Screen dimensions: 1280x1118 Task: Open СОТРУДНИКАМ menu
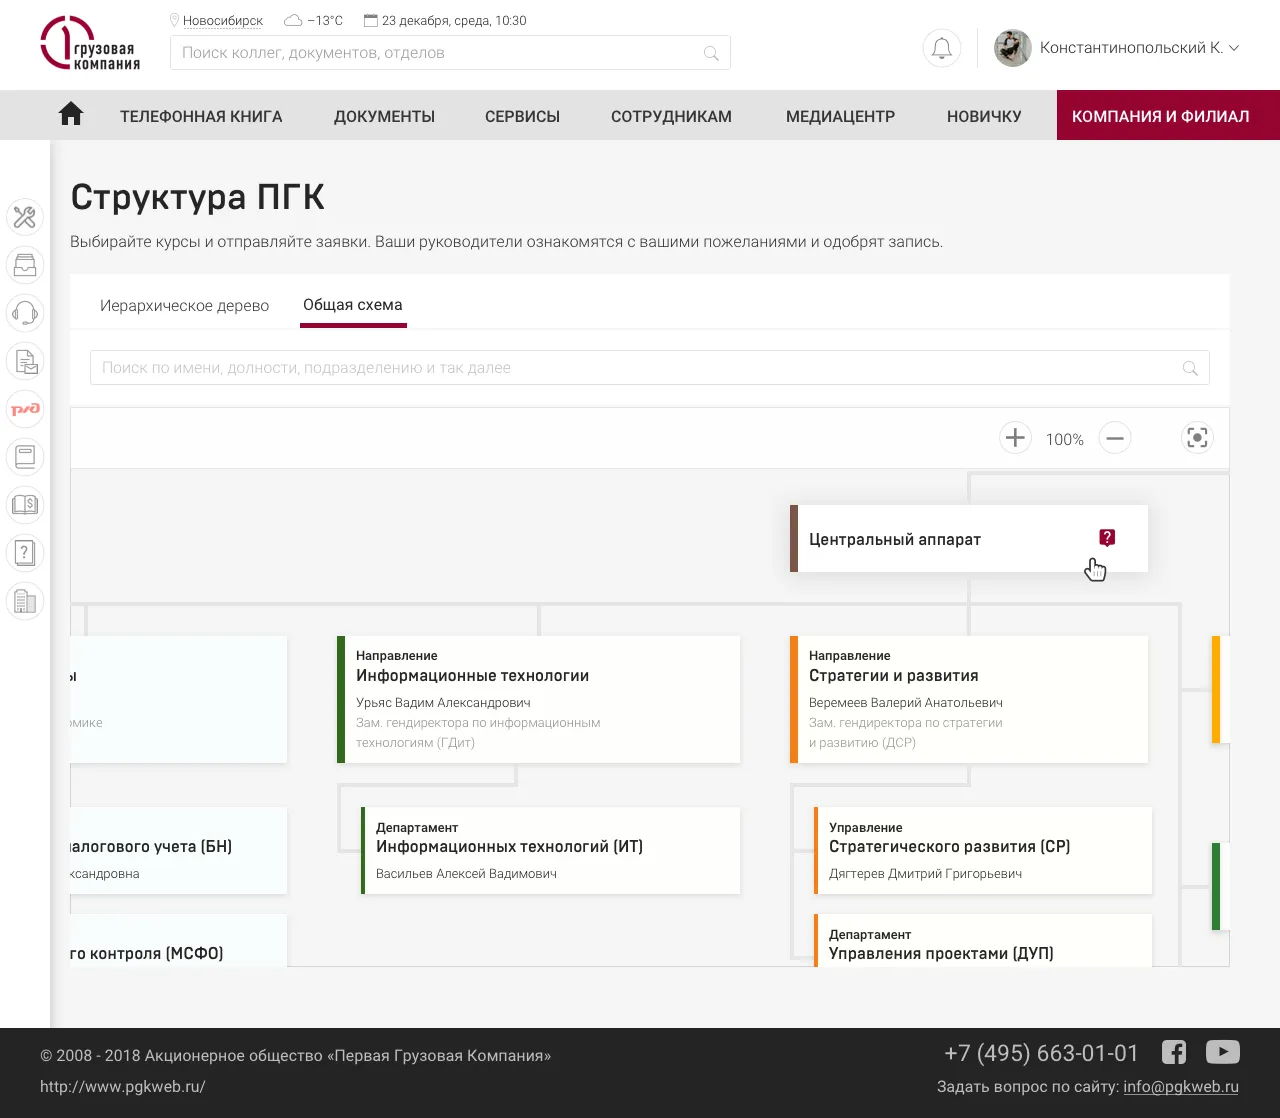pyautogui.click(x=671, y=116)
